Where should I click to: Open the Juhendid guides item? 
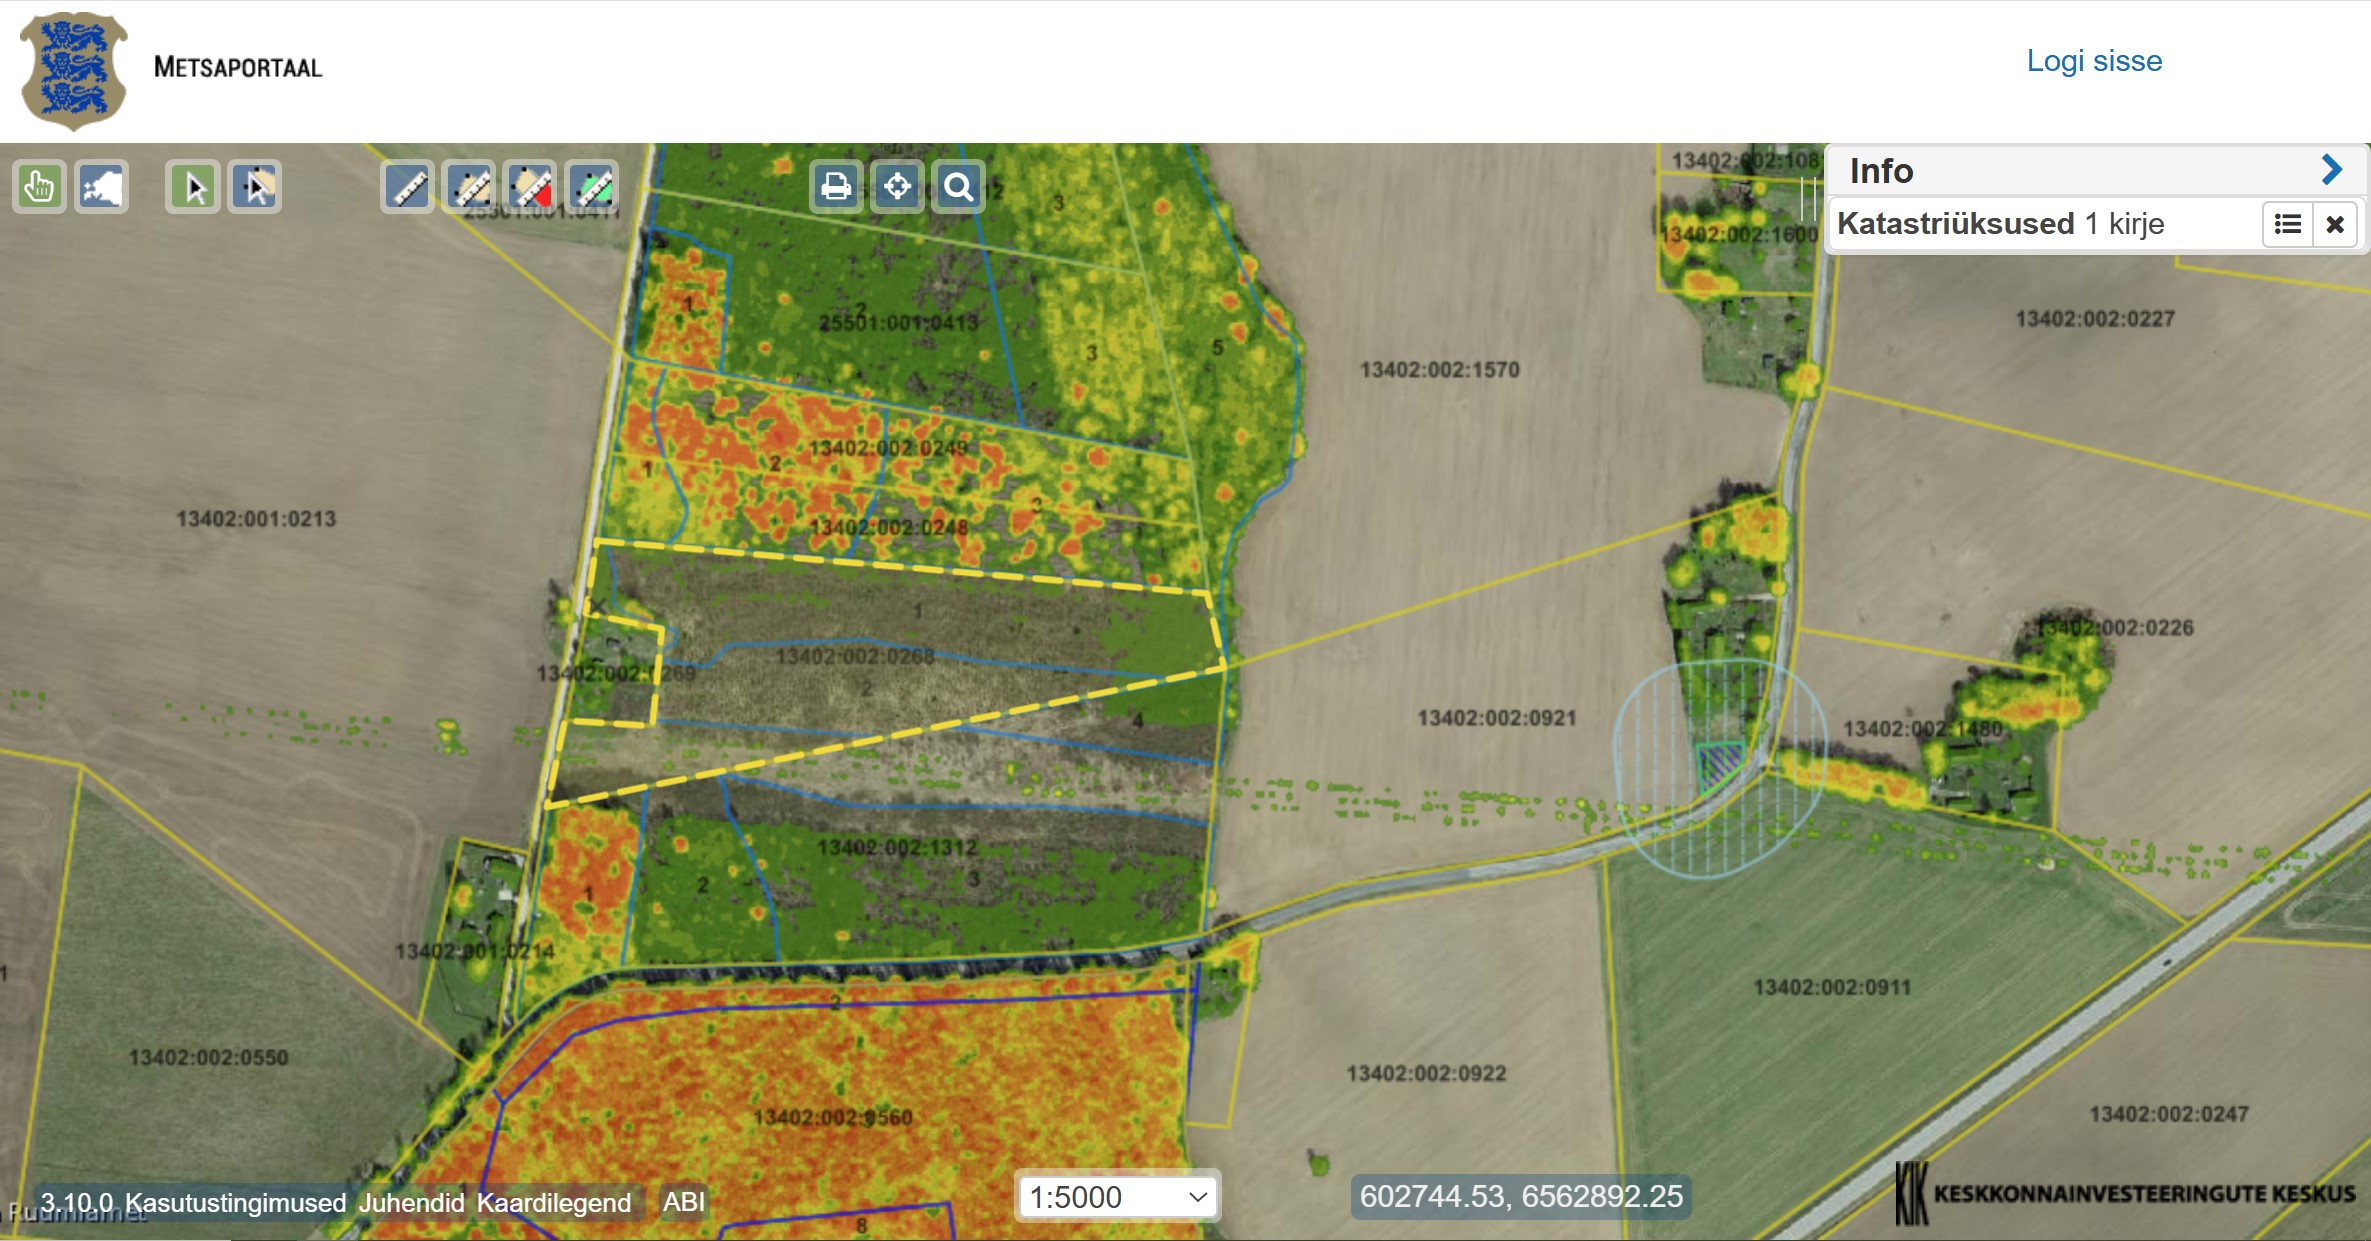point(411,1202)
